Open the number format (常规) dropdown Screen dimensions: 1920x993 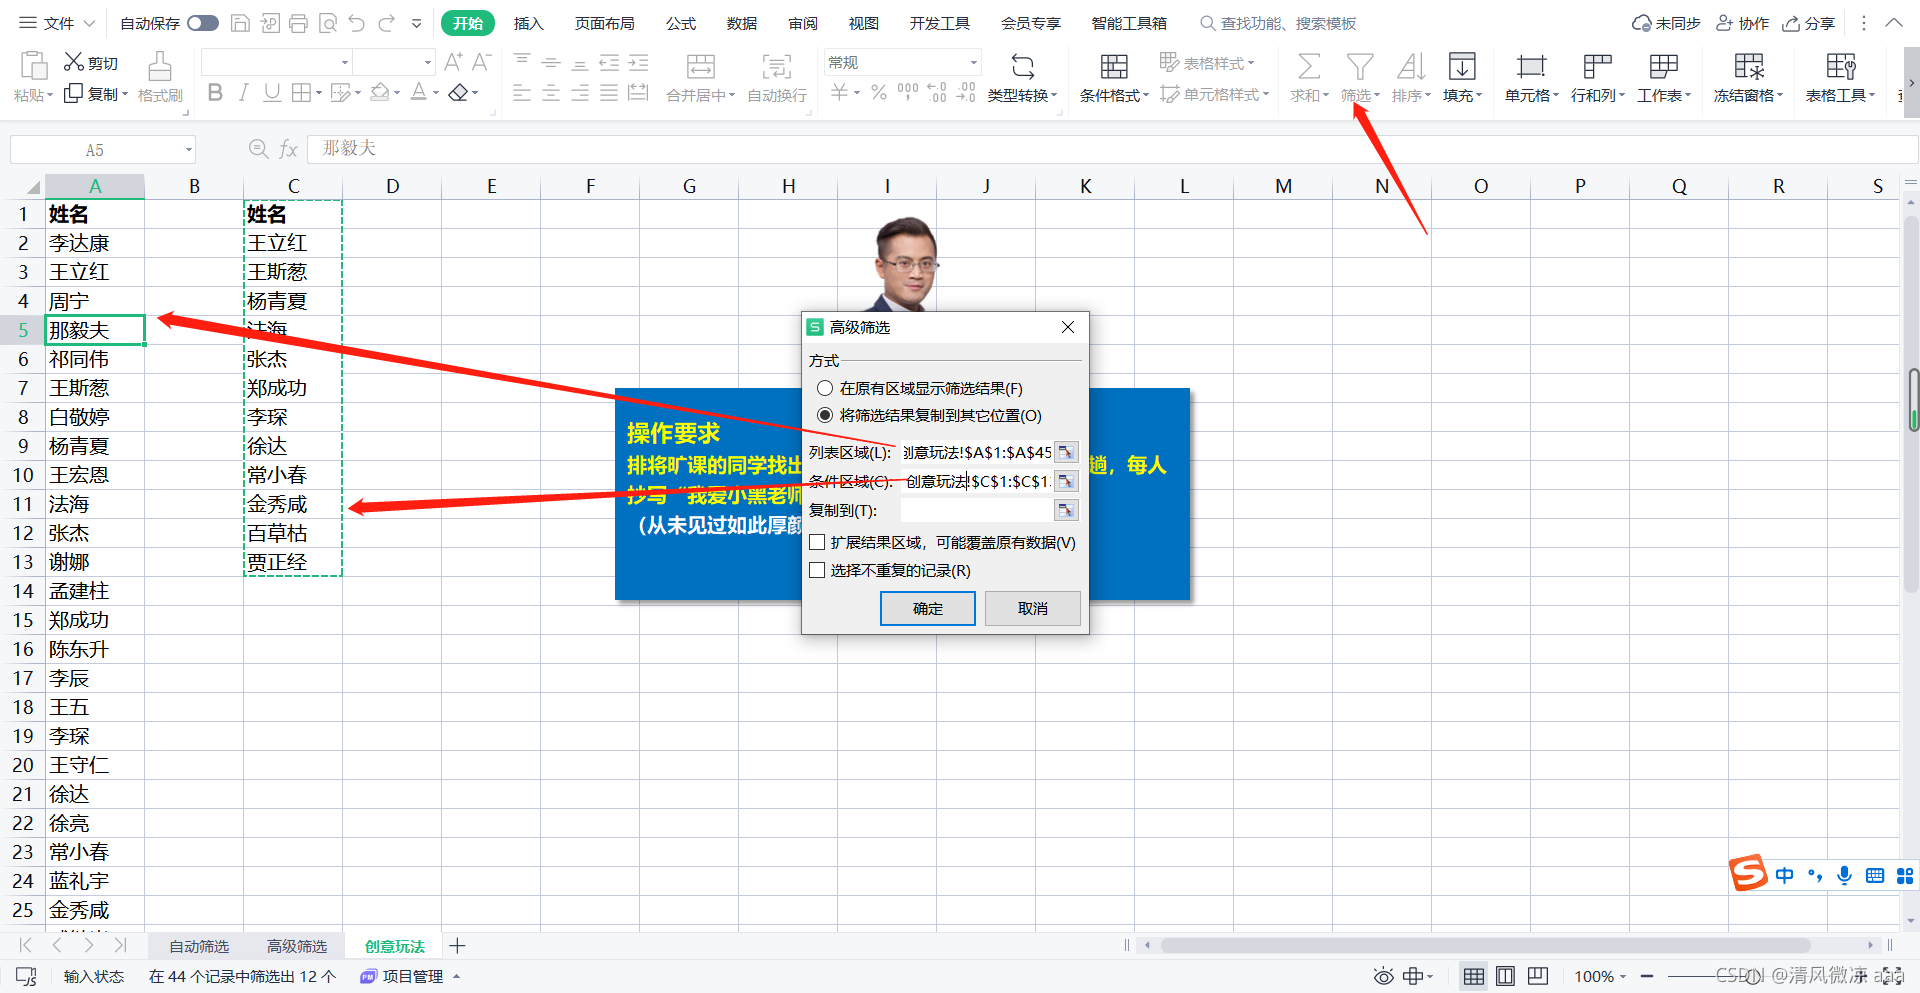click(x=973, y=62)
